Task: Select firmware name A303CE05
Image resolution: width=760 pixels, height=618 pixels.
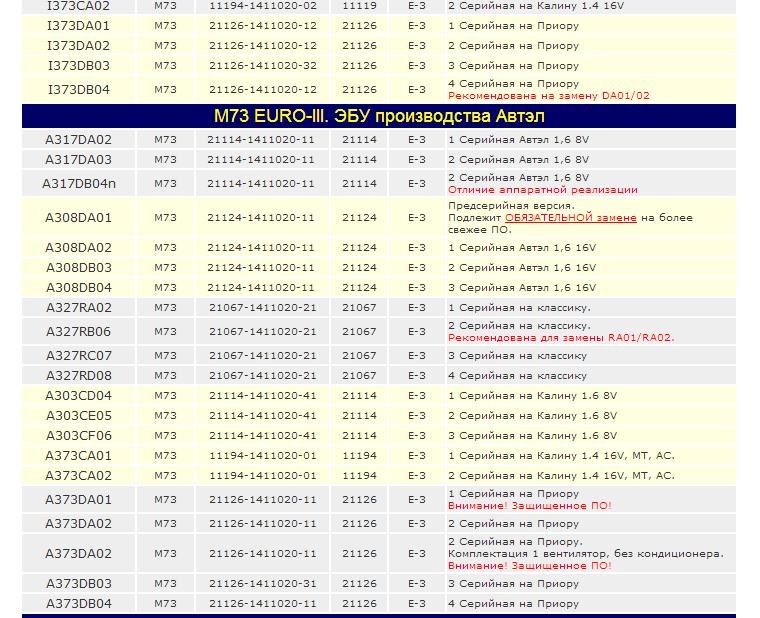Action: point(79,415)
